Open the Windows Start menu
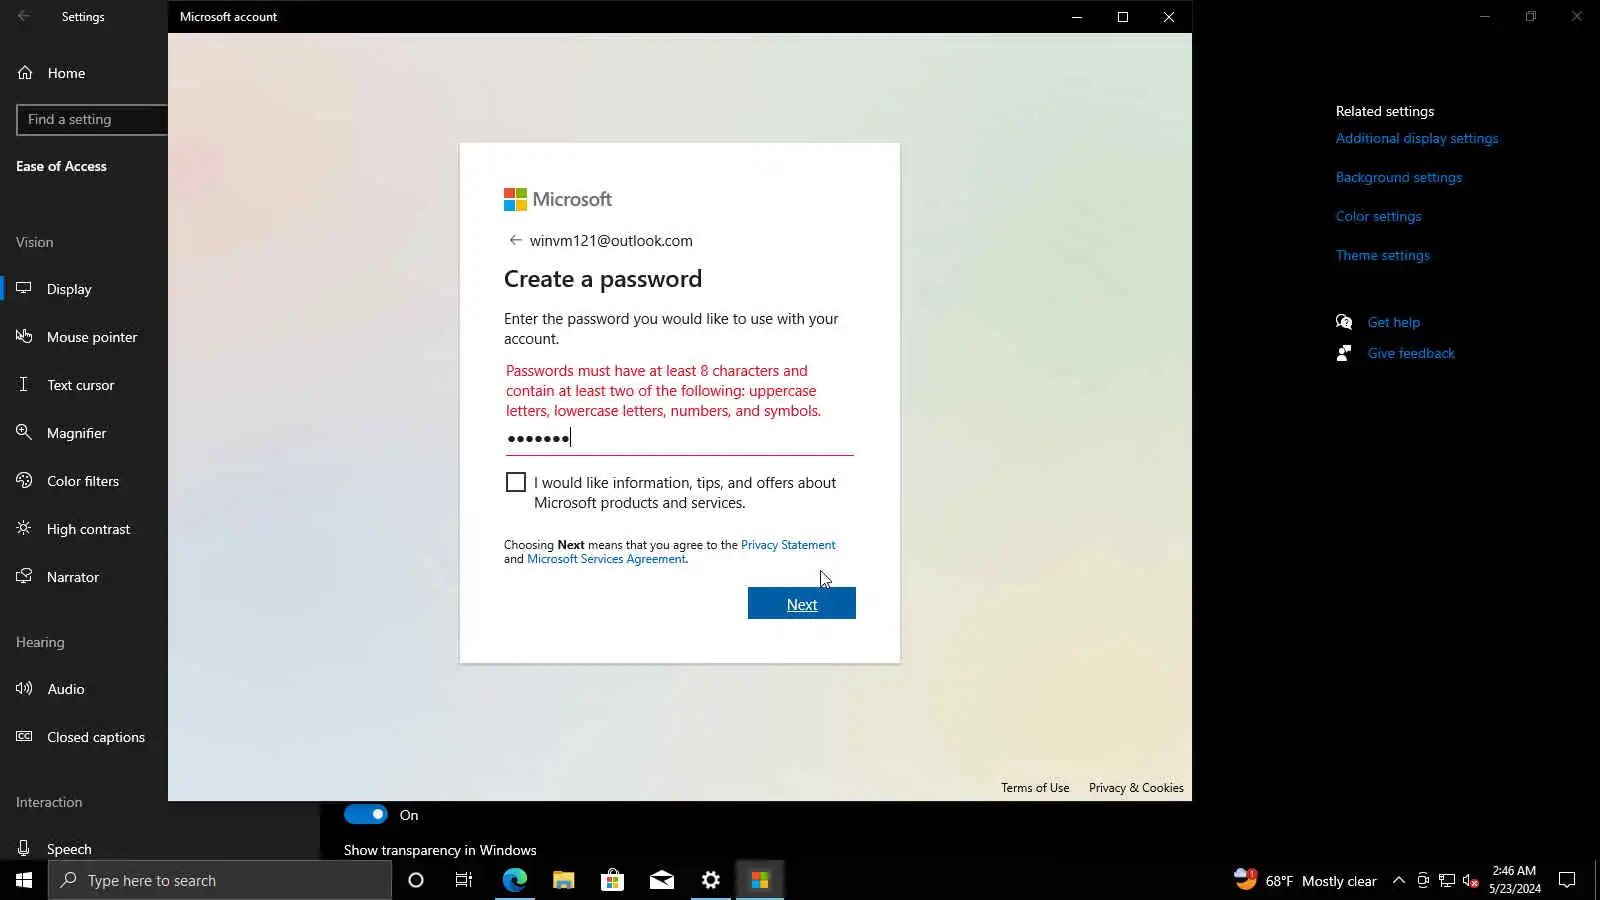This screenshot has width=1600, height=900. tap(24, 880)
